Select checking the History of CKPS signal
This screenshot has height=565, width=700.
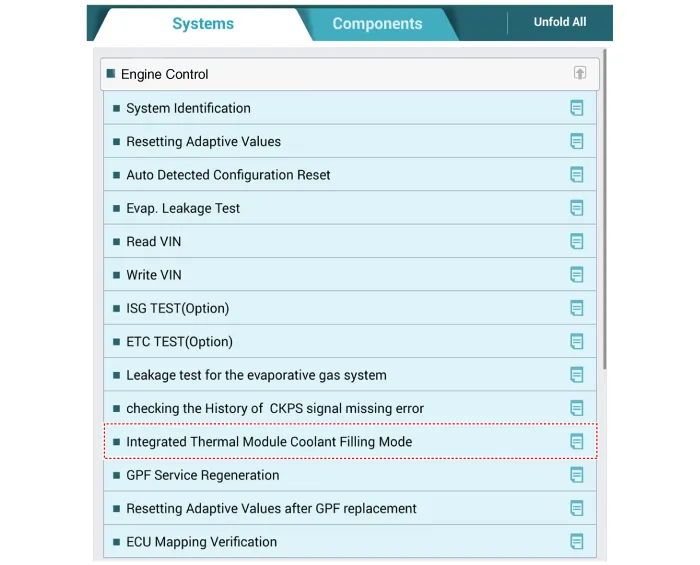(x=275, y=408)
